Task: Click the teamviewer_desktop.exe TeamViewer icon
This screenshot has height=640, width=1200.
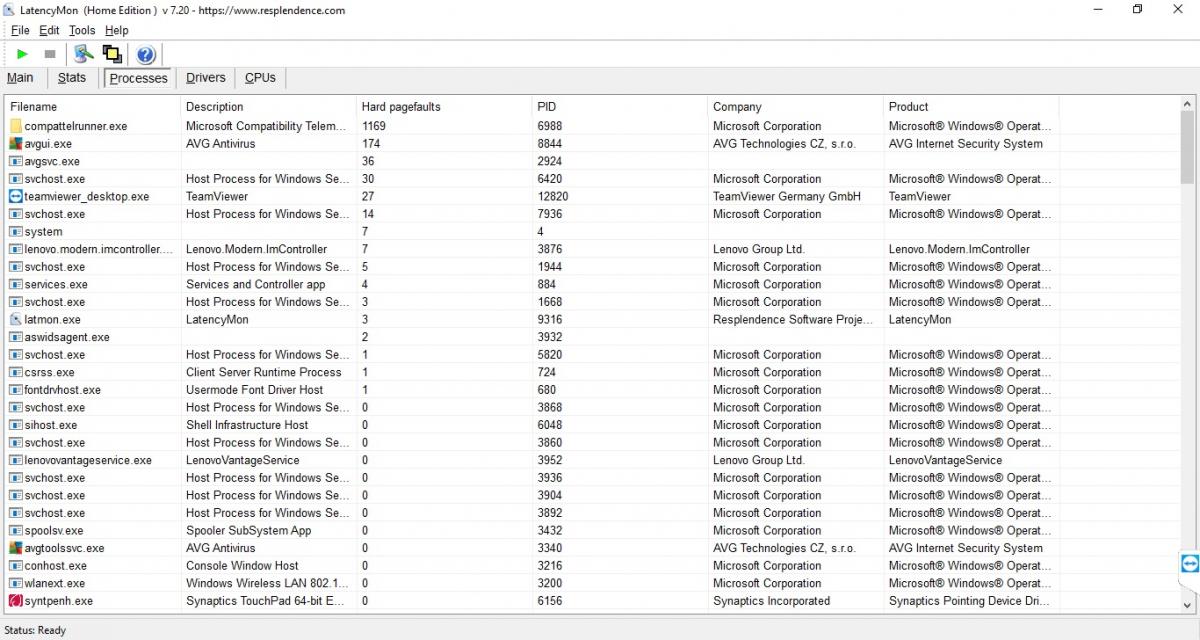Action: (16, 197)
